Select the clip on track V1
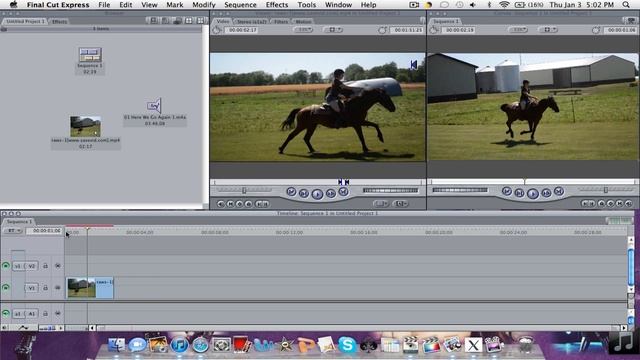 click(90, 288)
